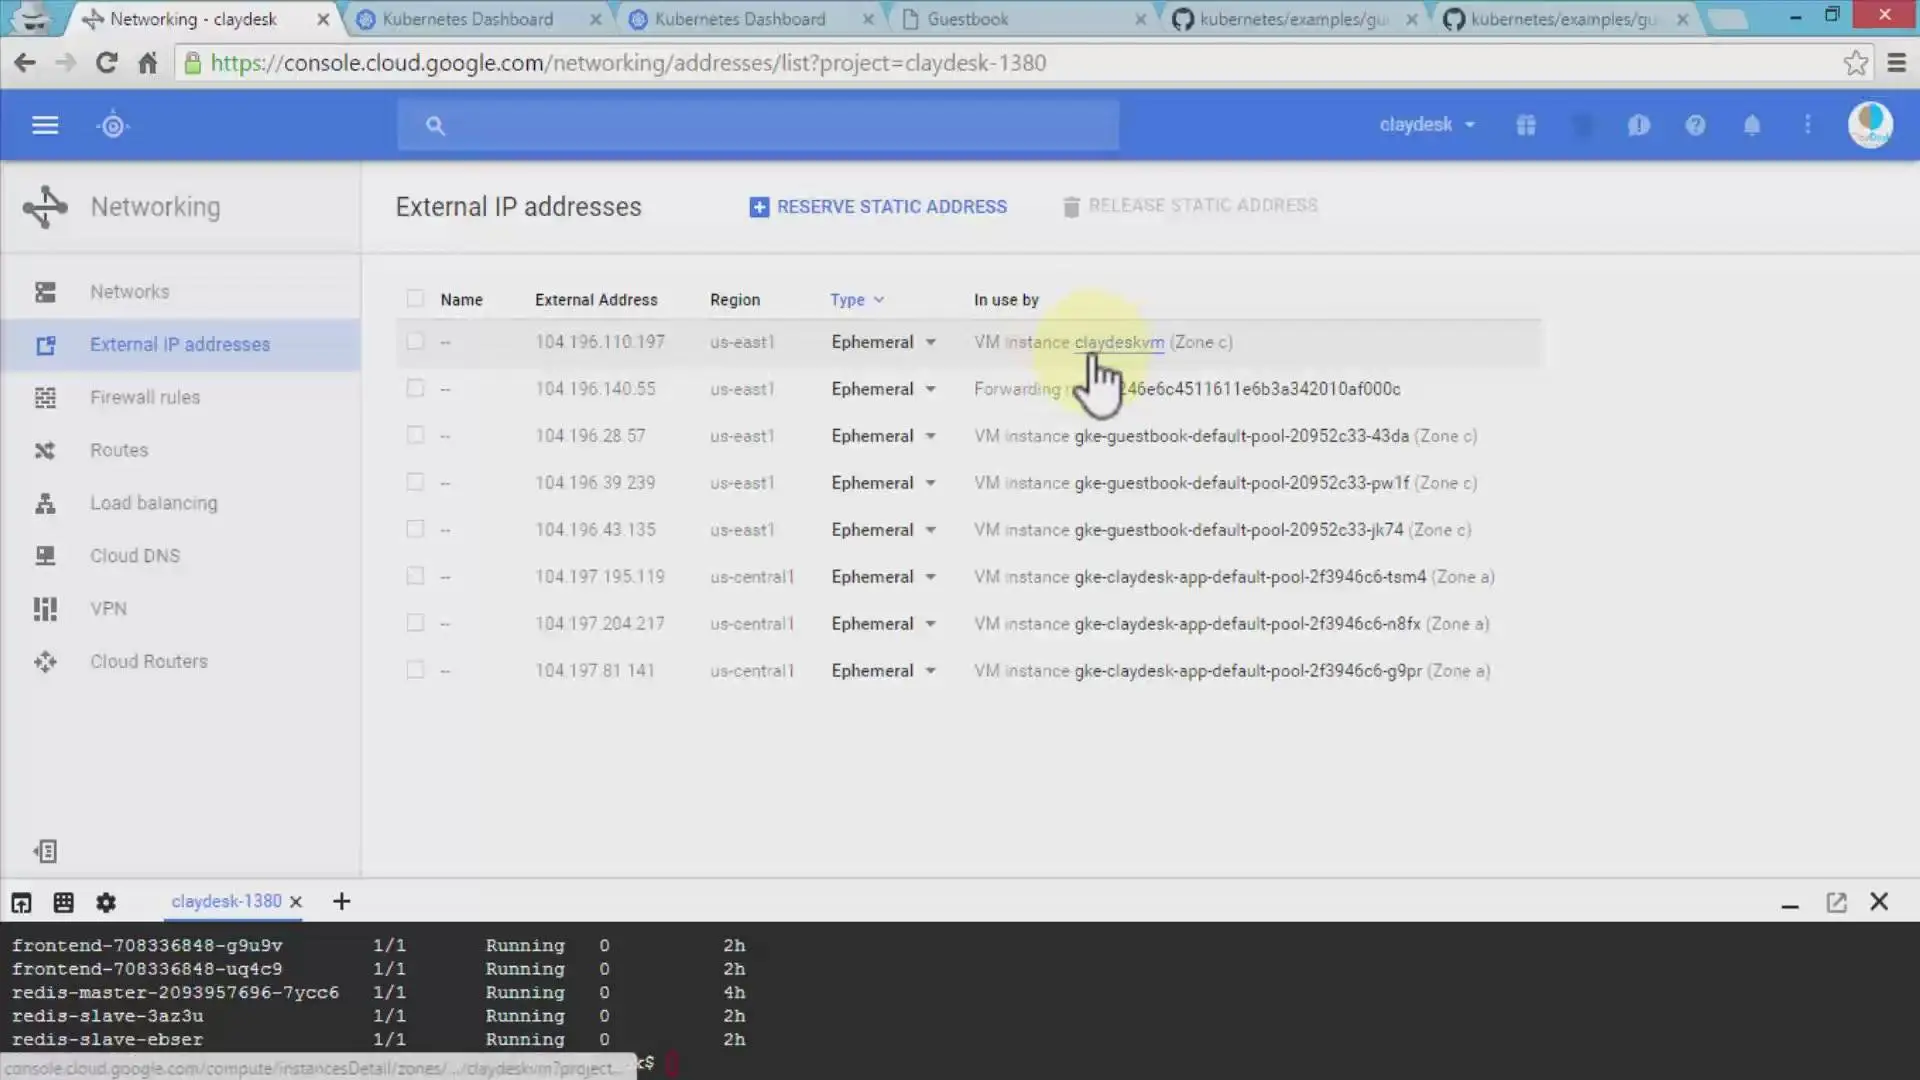Bookmark this page with the star icon
The height and width of the screenshot is (1080, 1920).
click(x=1856, y=63)
